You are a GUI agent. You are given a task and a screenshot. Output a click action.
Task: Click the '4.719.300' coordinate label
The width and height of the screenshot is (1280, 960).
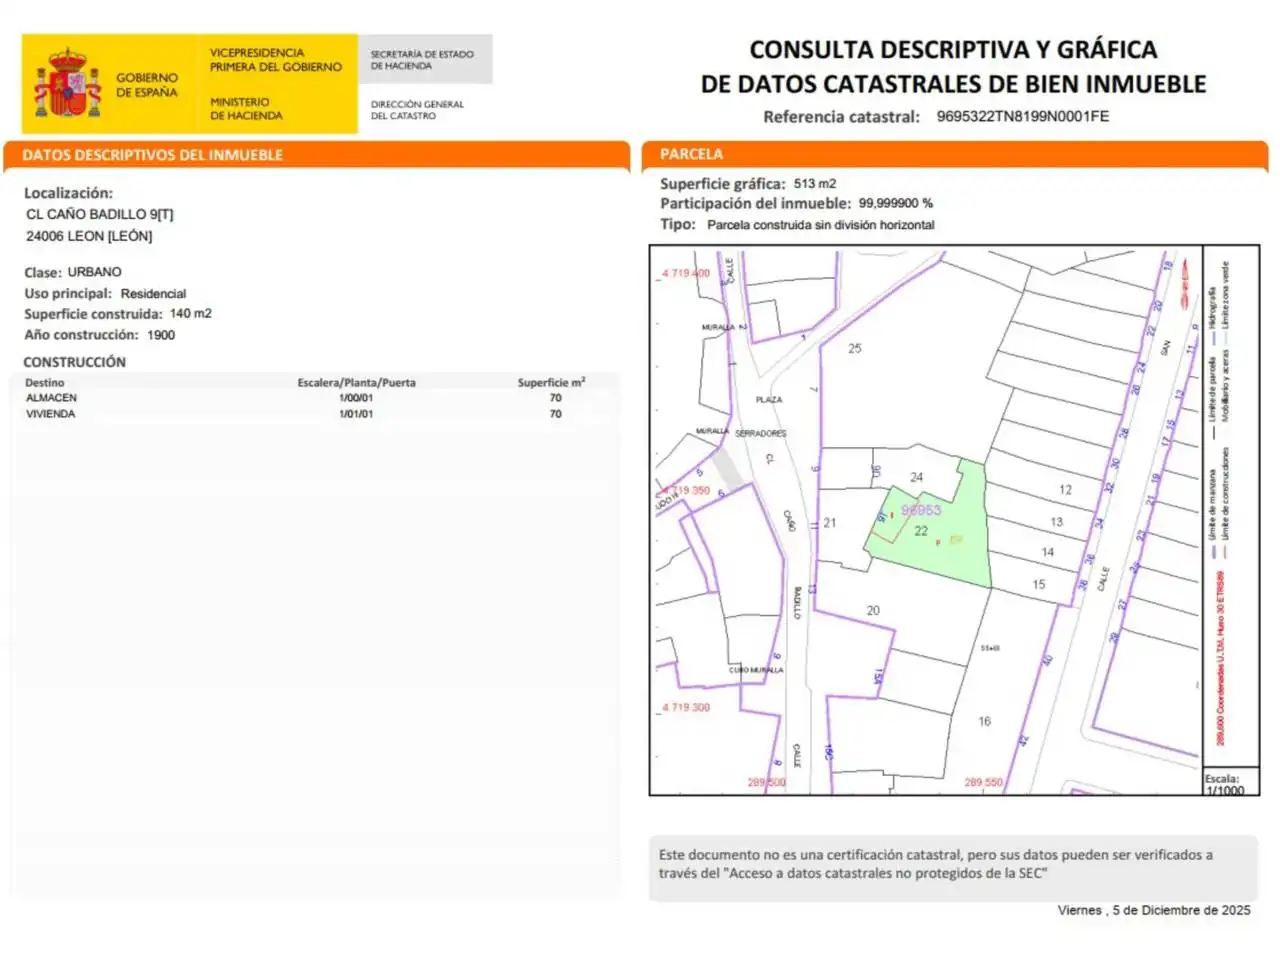point(686,707)
